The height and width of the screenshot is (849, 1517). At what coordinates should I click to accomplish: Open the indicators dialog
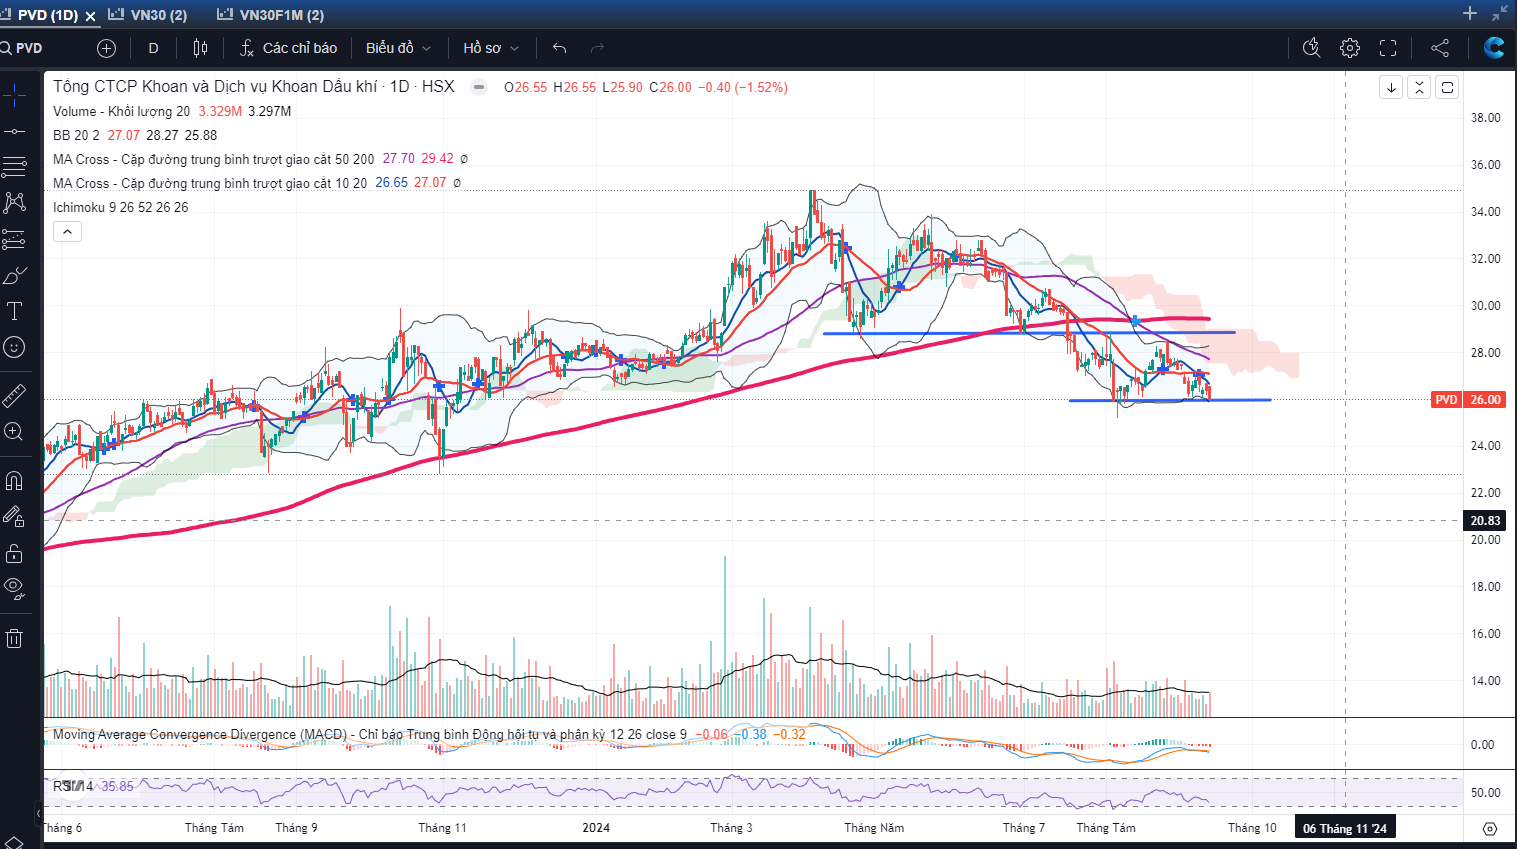288,48
